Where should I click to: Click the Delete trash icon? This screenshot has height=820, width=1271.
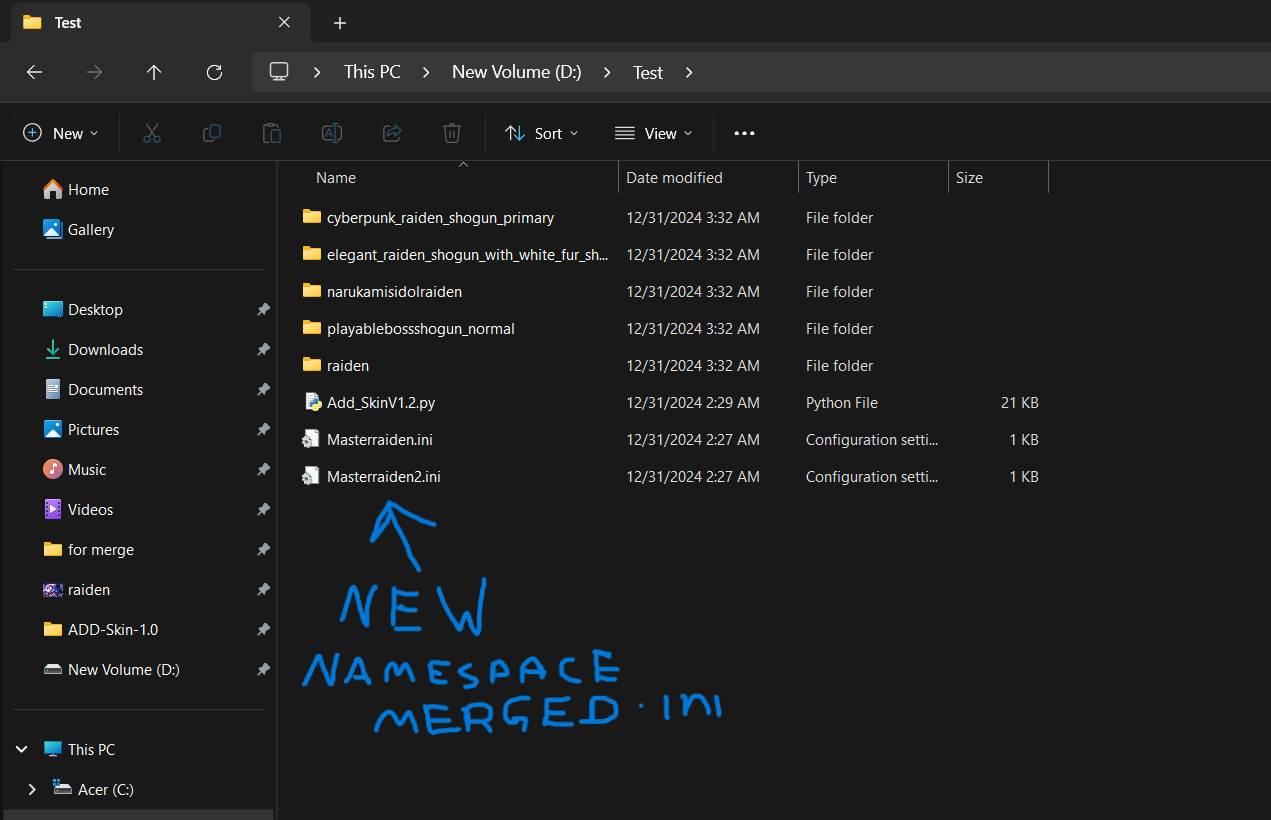coord(451,132)
